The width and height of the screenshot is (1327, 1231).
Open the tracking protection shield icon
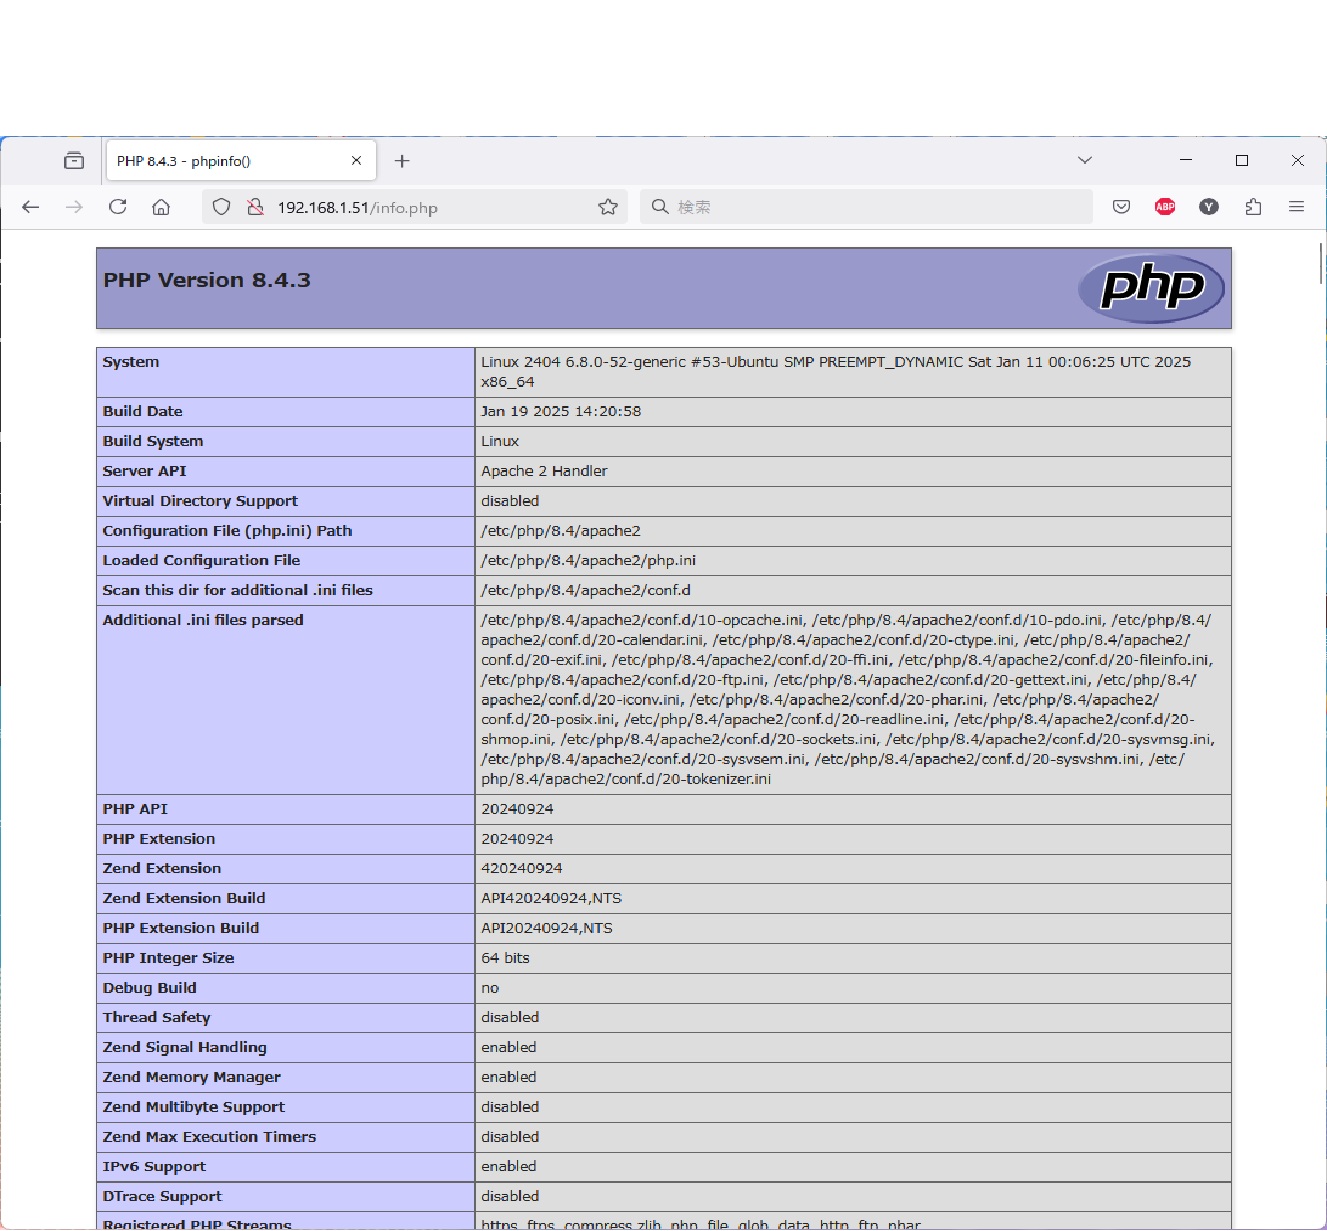222,207
